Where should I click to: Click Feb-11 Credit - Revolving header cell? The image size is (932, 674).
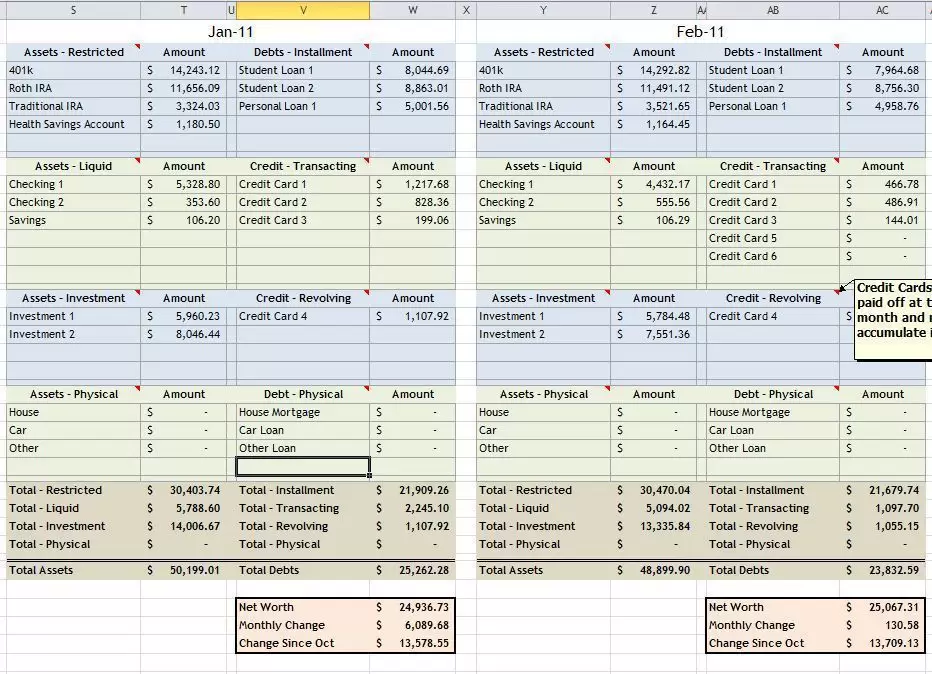click(x=773, y=298)
